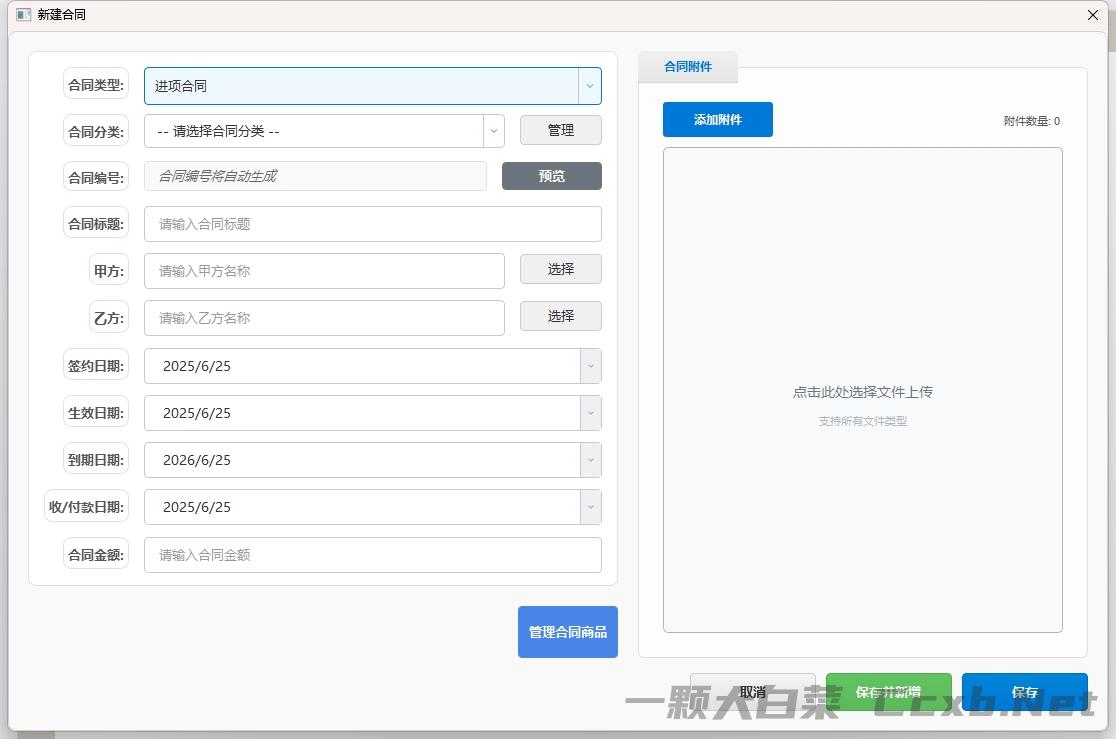Viewport: 1116px width, 739px height.
Task: Open the 收/付款日期 date picker arrow
Action: pyautogui.click(x=590, y=507)
